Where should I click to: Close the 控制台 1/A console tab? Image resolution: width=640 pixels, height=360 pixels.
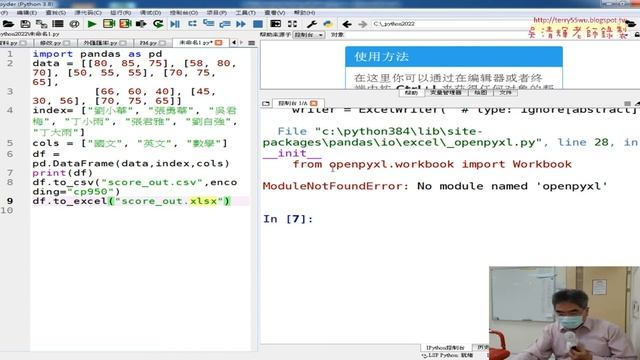click(x=313, y=103)
